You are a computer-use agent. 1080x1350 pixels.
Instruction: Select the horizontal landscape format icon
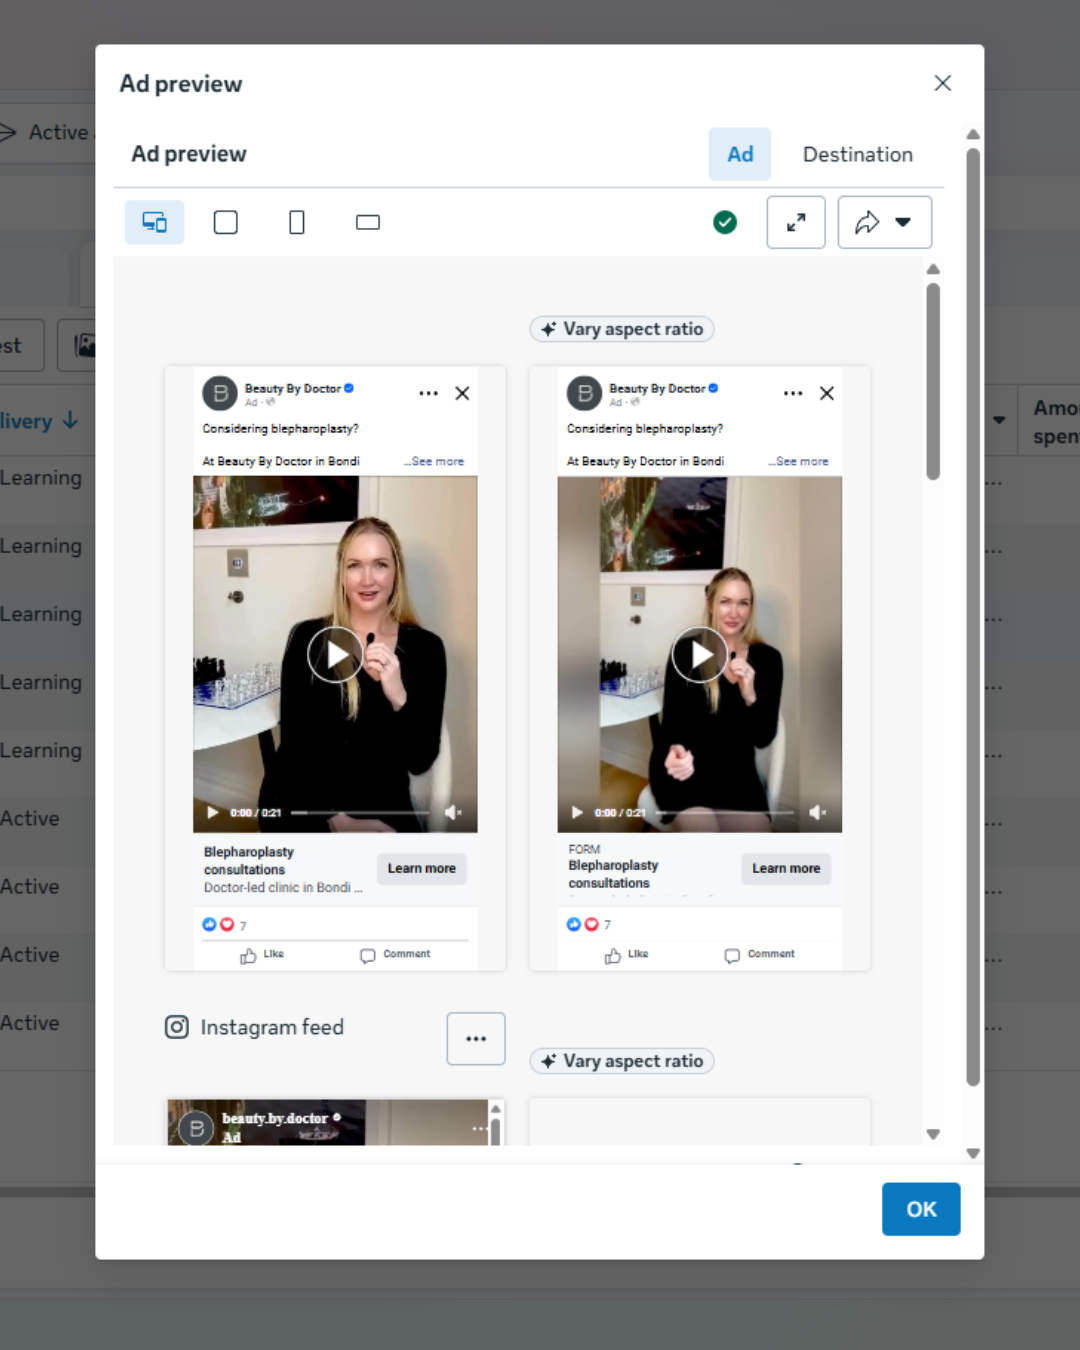click(x=368, y=222)
